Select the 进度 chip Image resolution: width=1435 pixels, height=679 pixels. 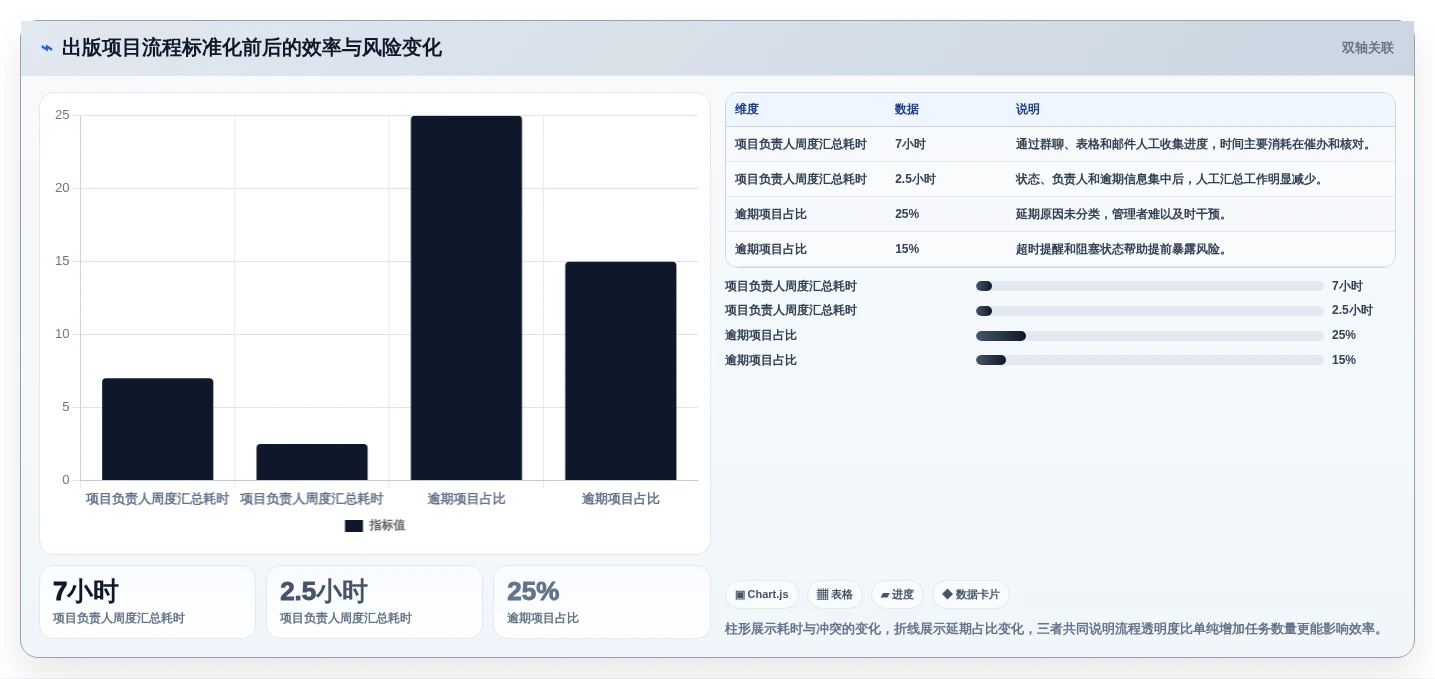[x=897, y=594]
